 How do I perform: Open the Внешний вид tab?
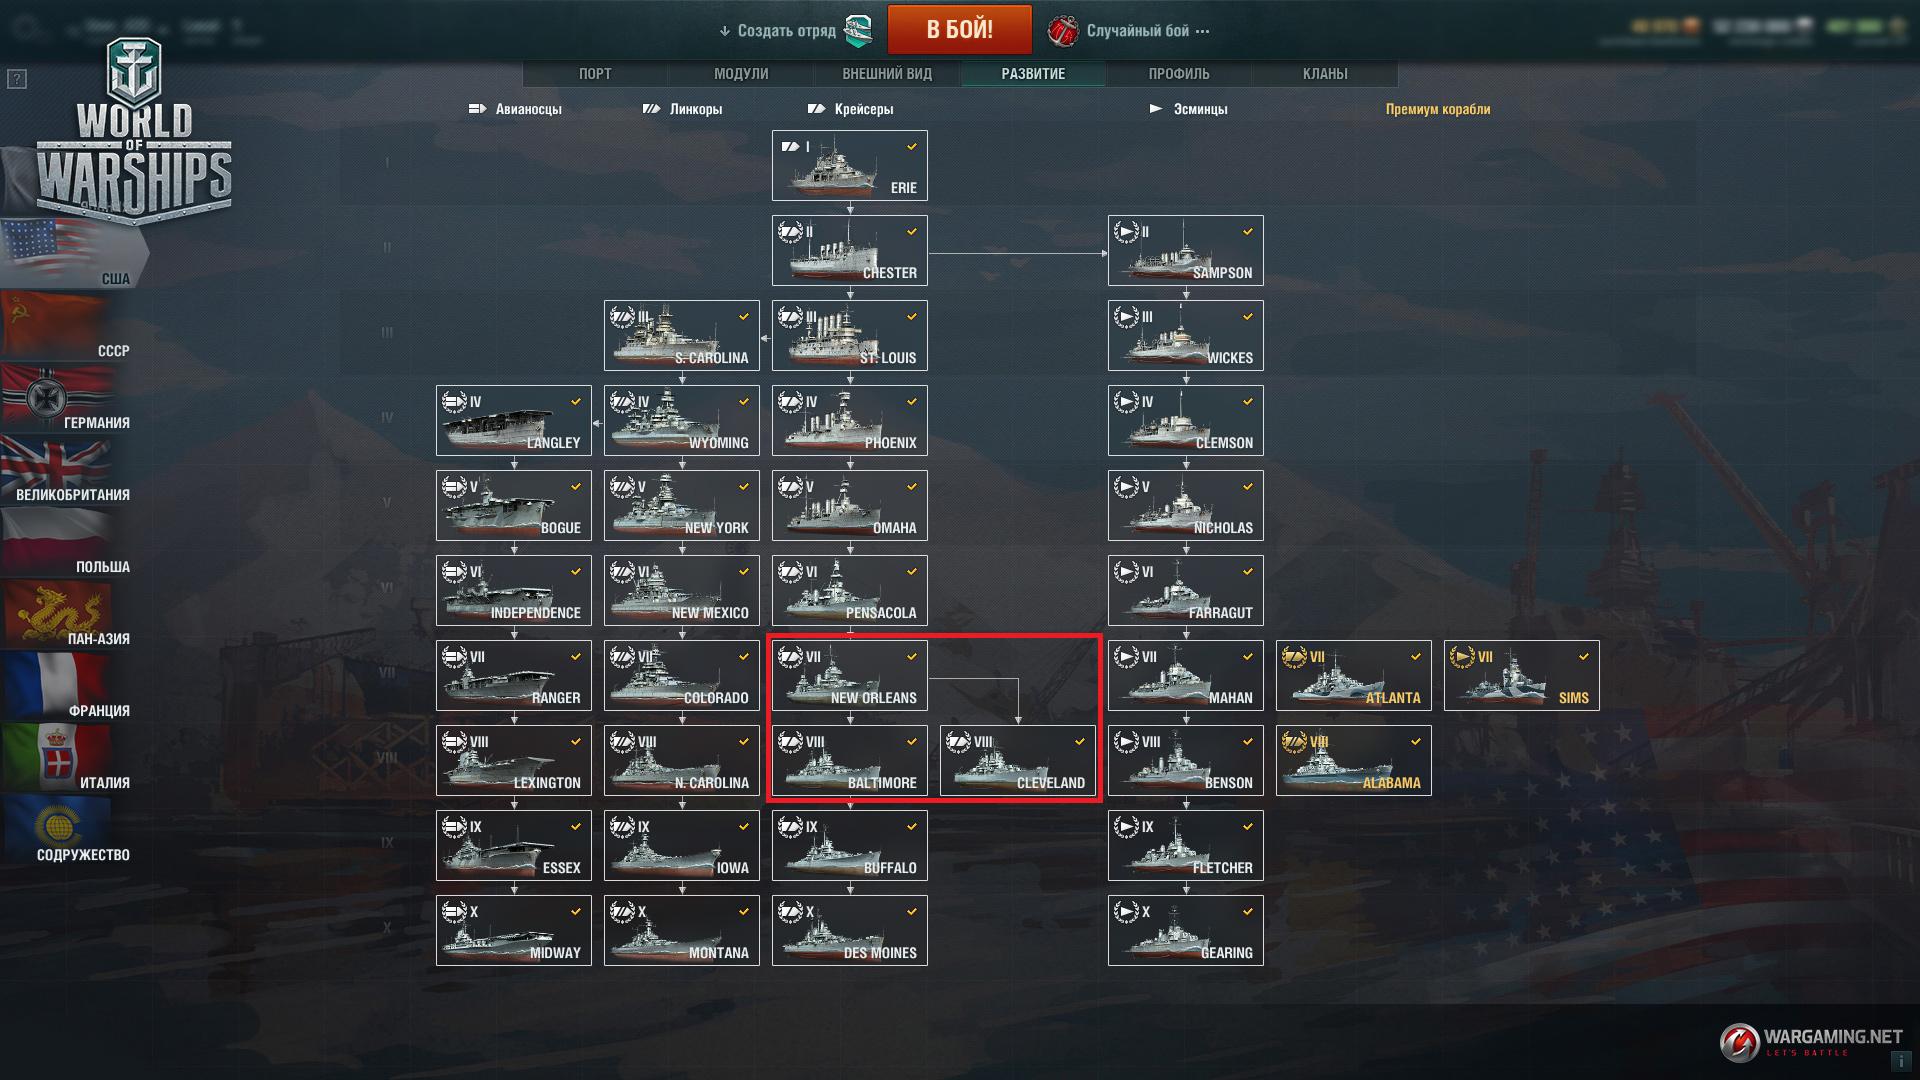[887, 74]
